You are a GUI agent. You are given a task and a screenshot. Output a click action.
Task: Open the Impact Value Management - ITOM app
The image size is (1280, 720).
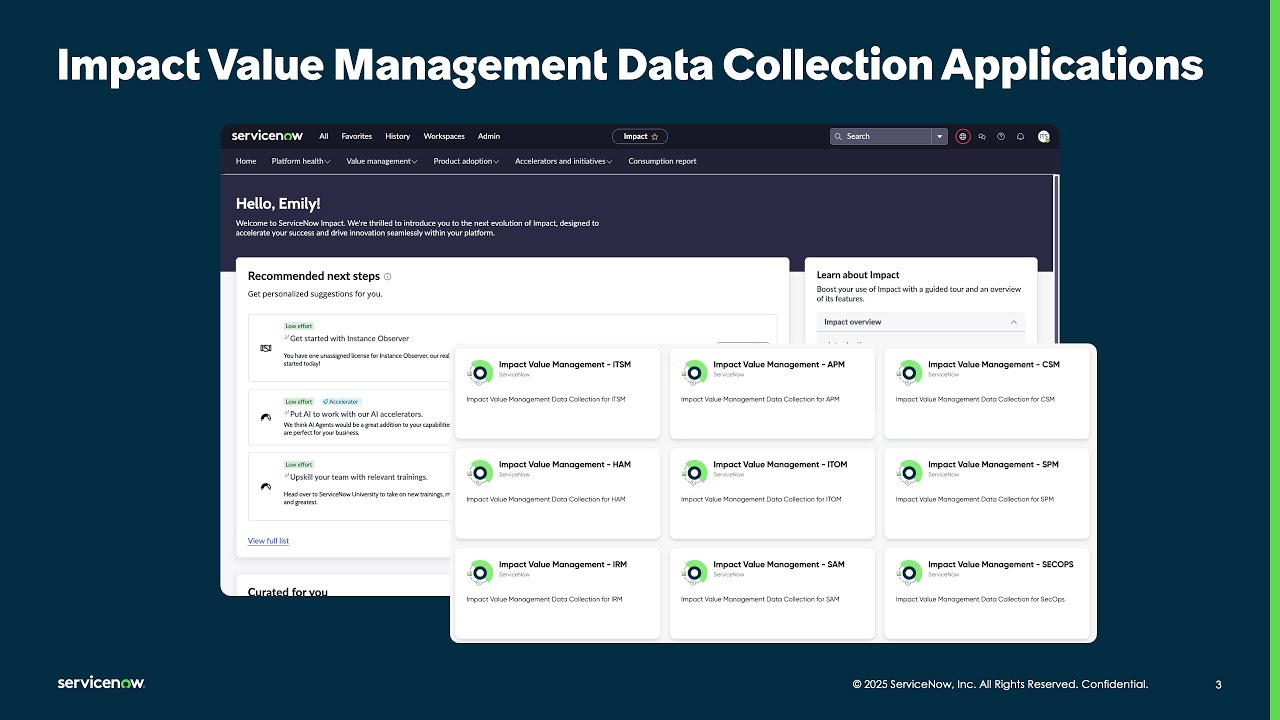[x=772, y=492]
